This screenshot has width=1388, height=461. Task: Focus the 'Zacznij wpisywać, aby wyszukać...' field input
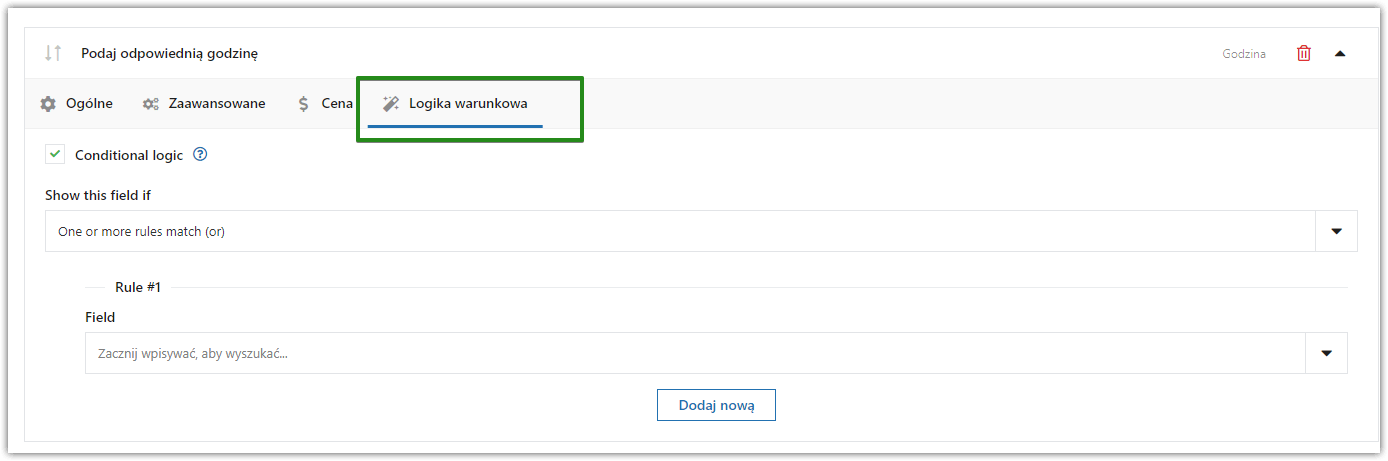click(x=696, y=353)
